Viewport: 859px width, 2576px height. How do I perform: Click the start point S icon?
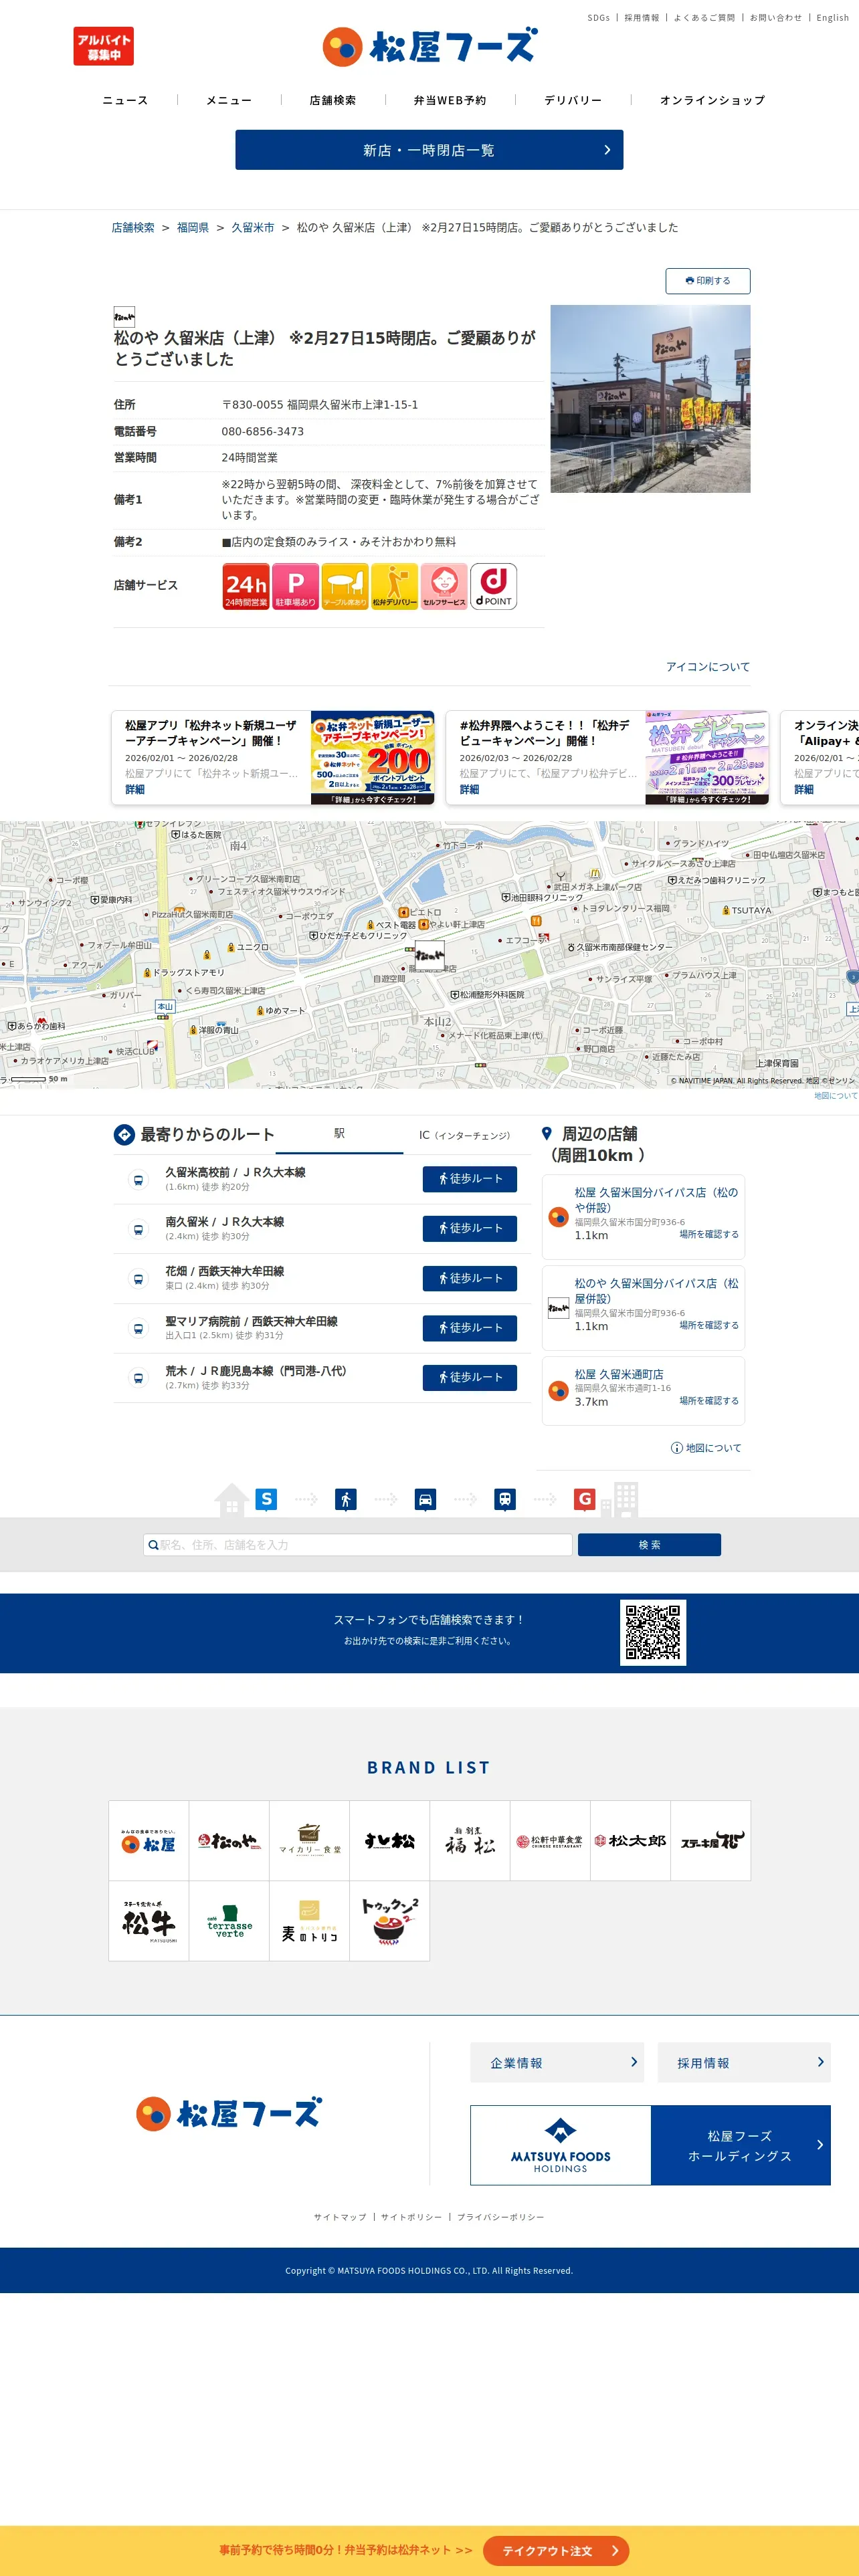265,1499
